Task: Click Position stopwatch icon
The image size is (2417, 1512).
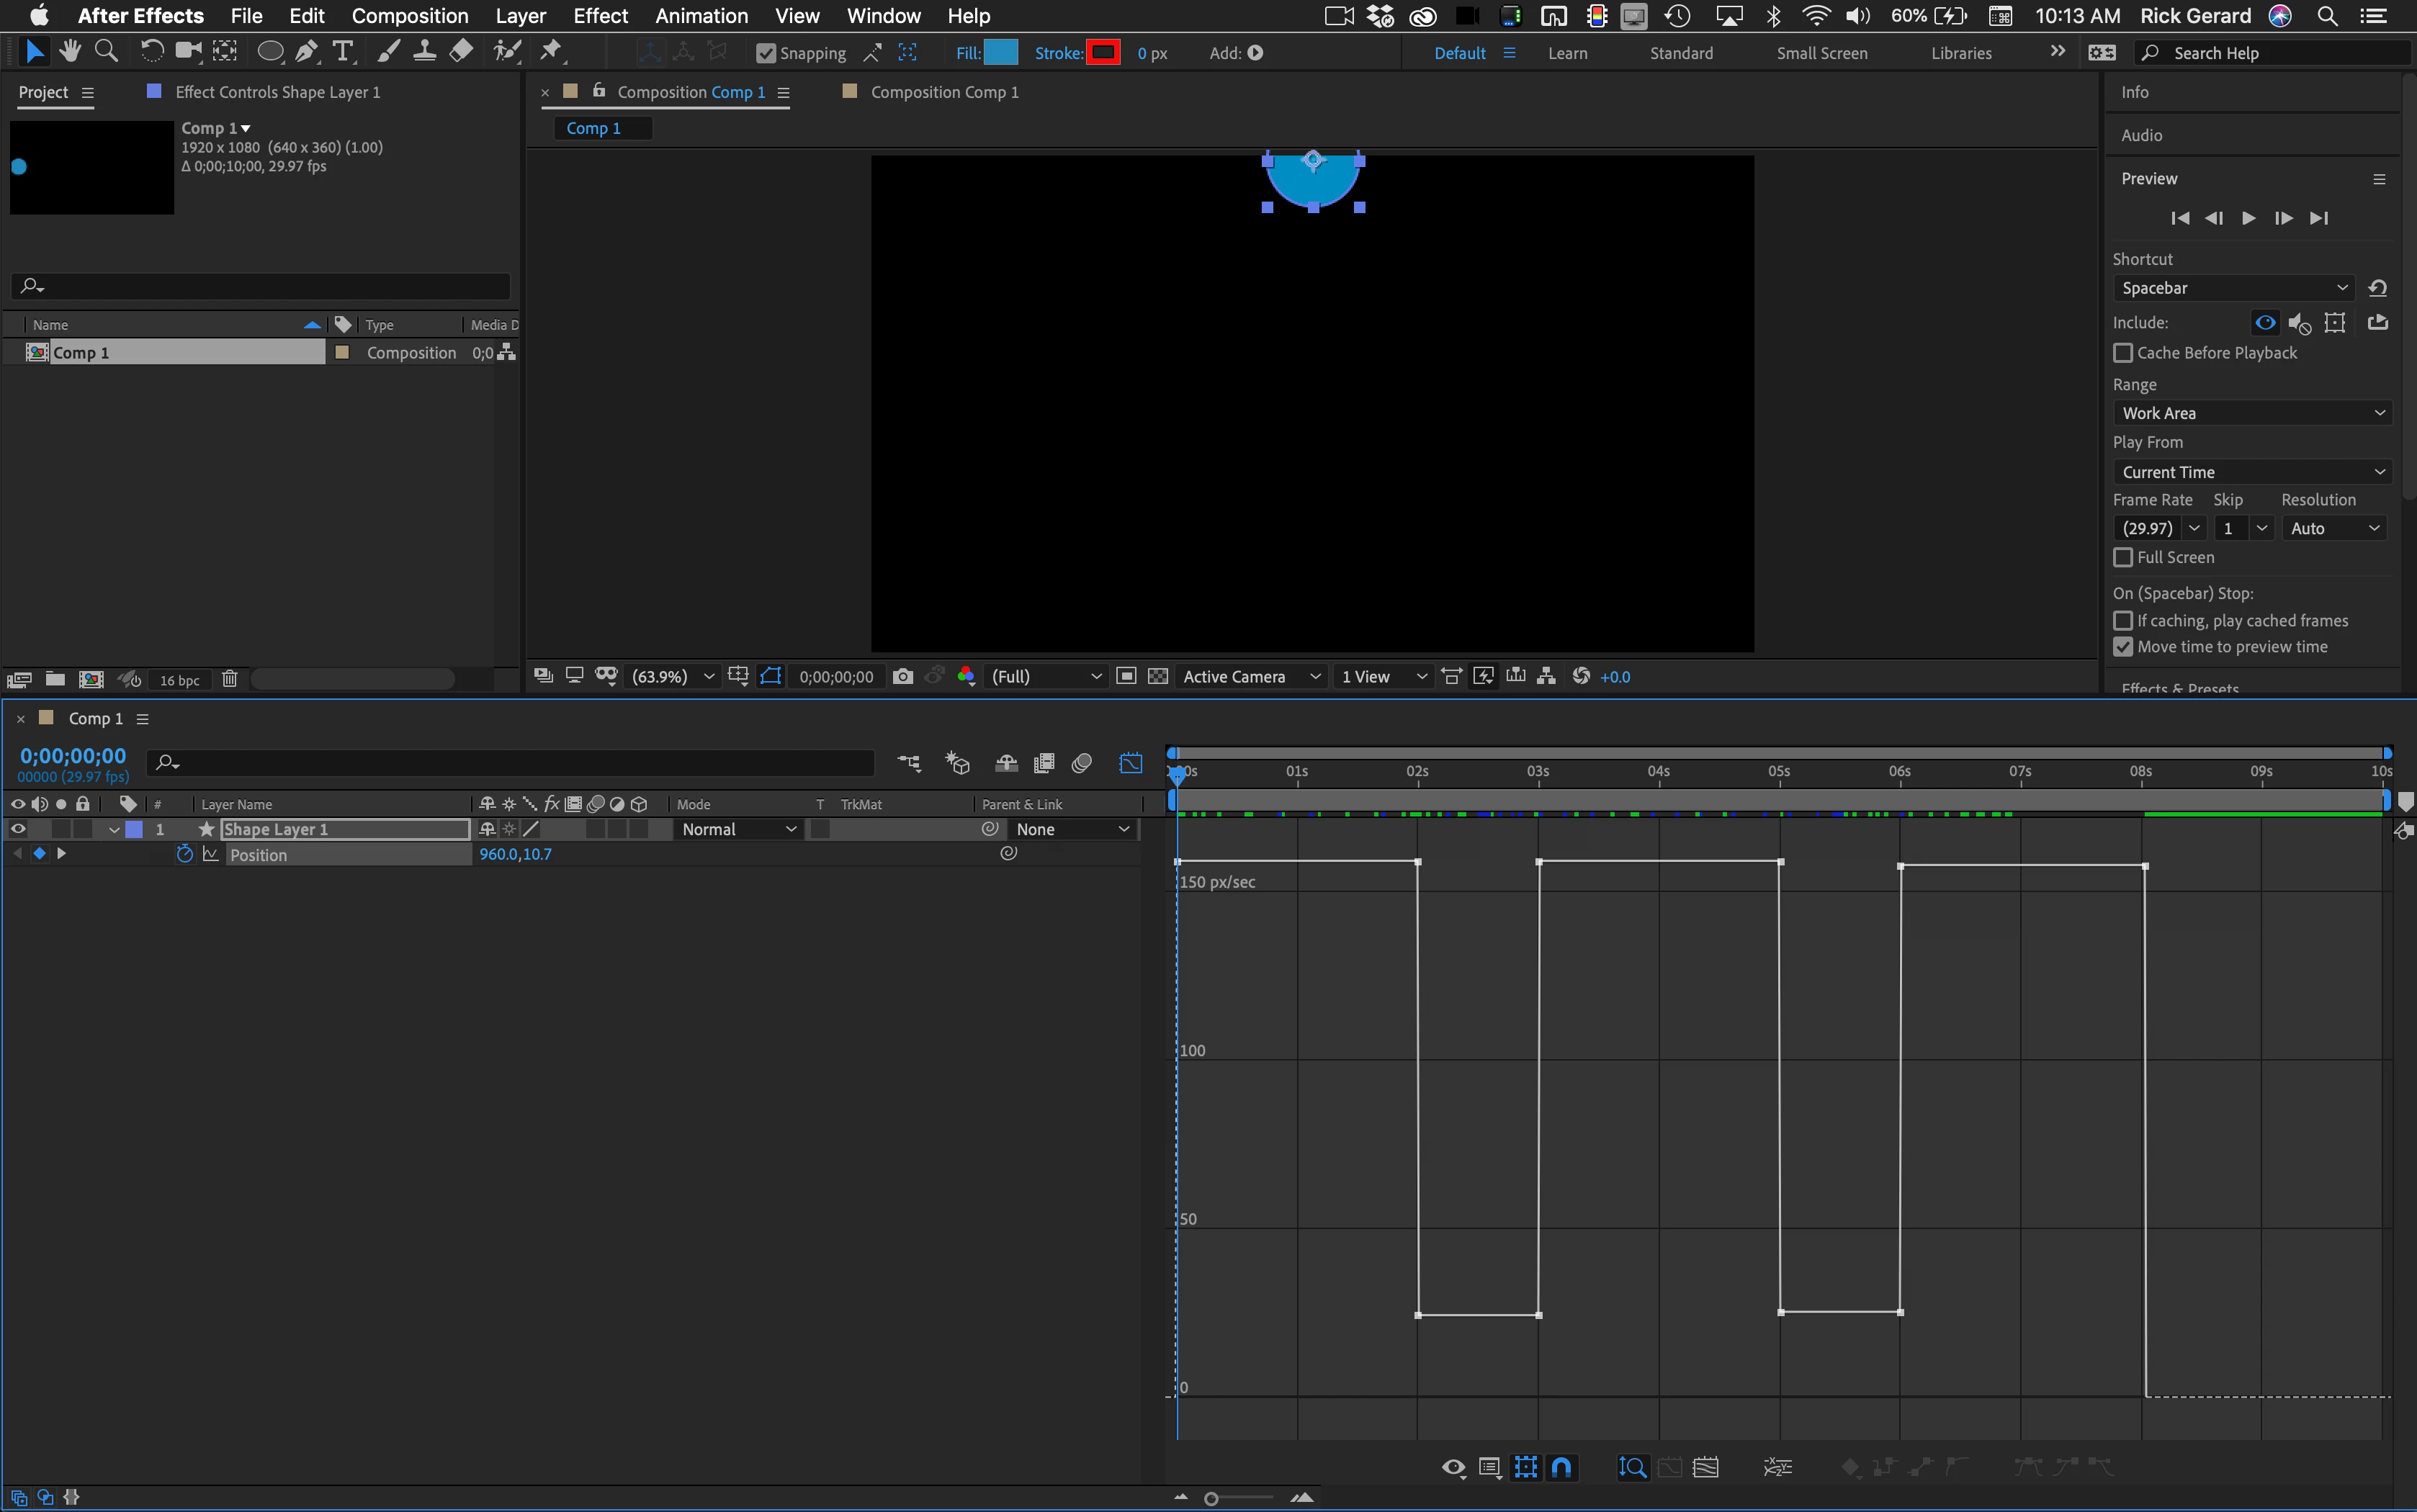Action: [184, 854]
